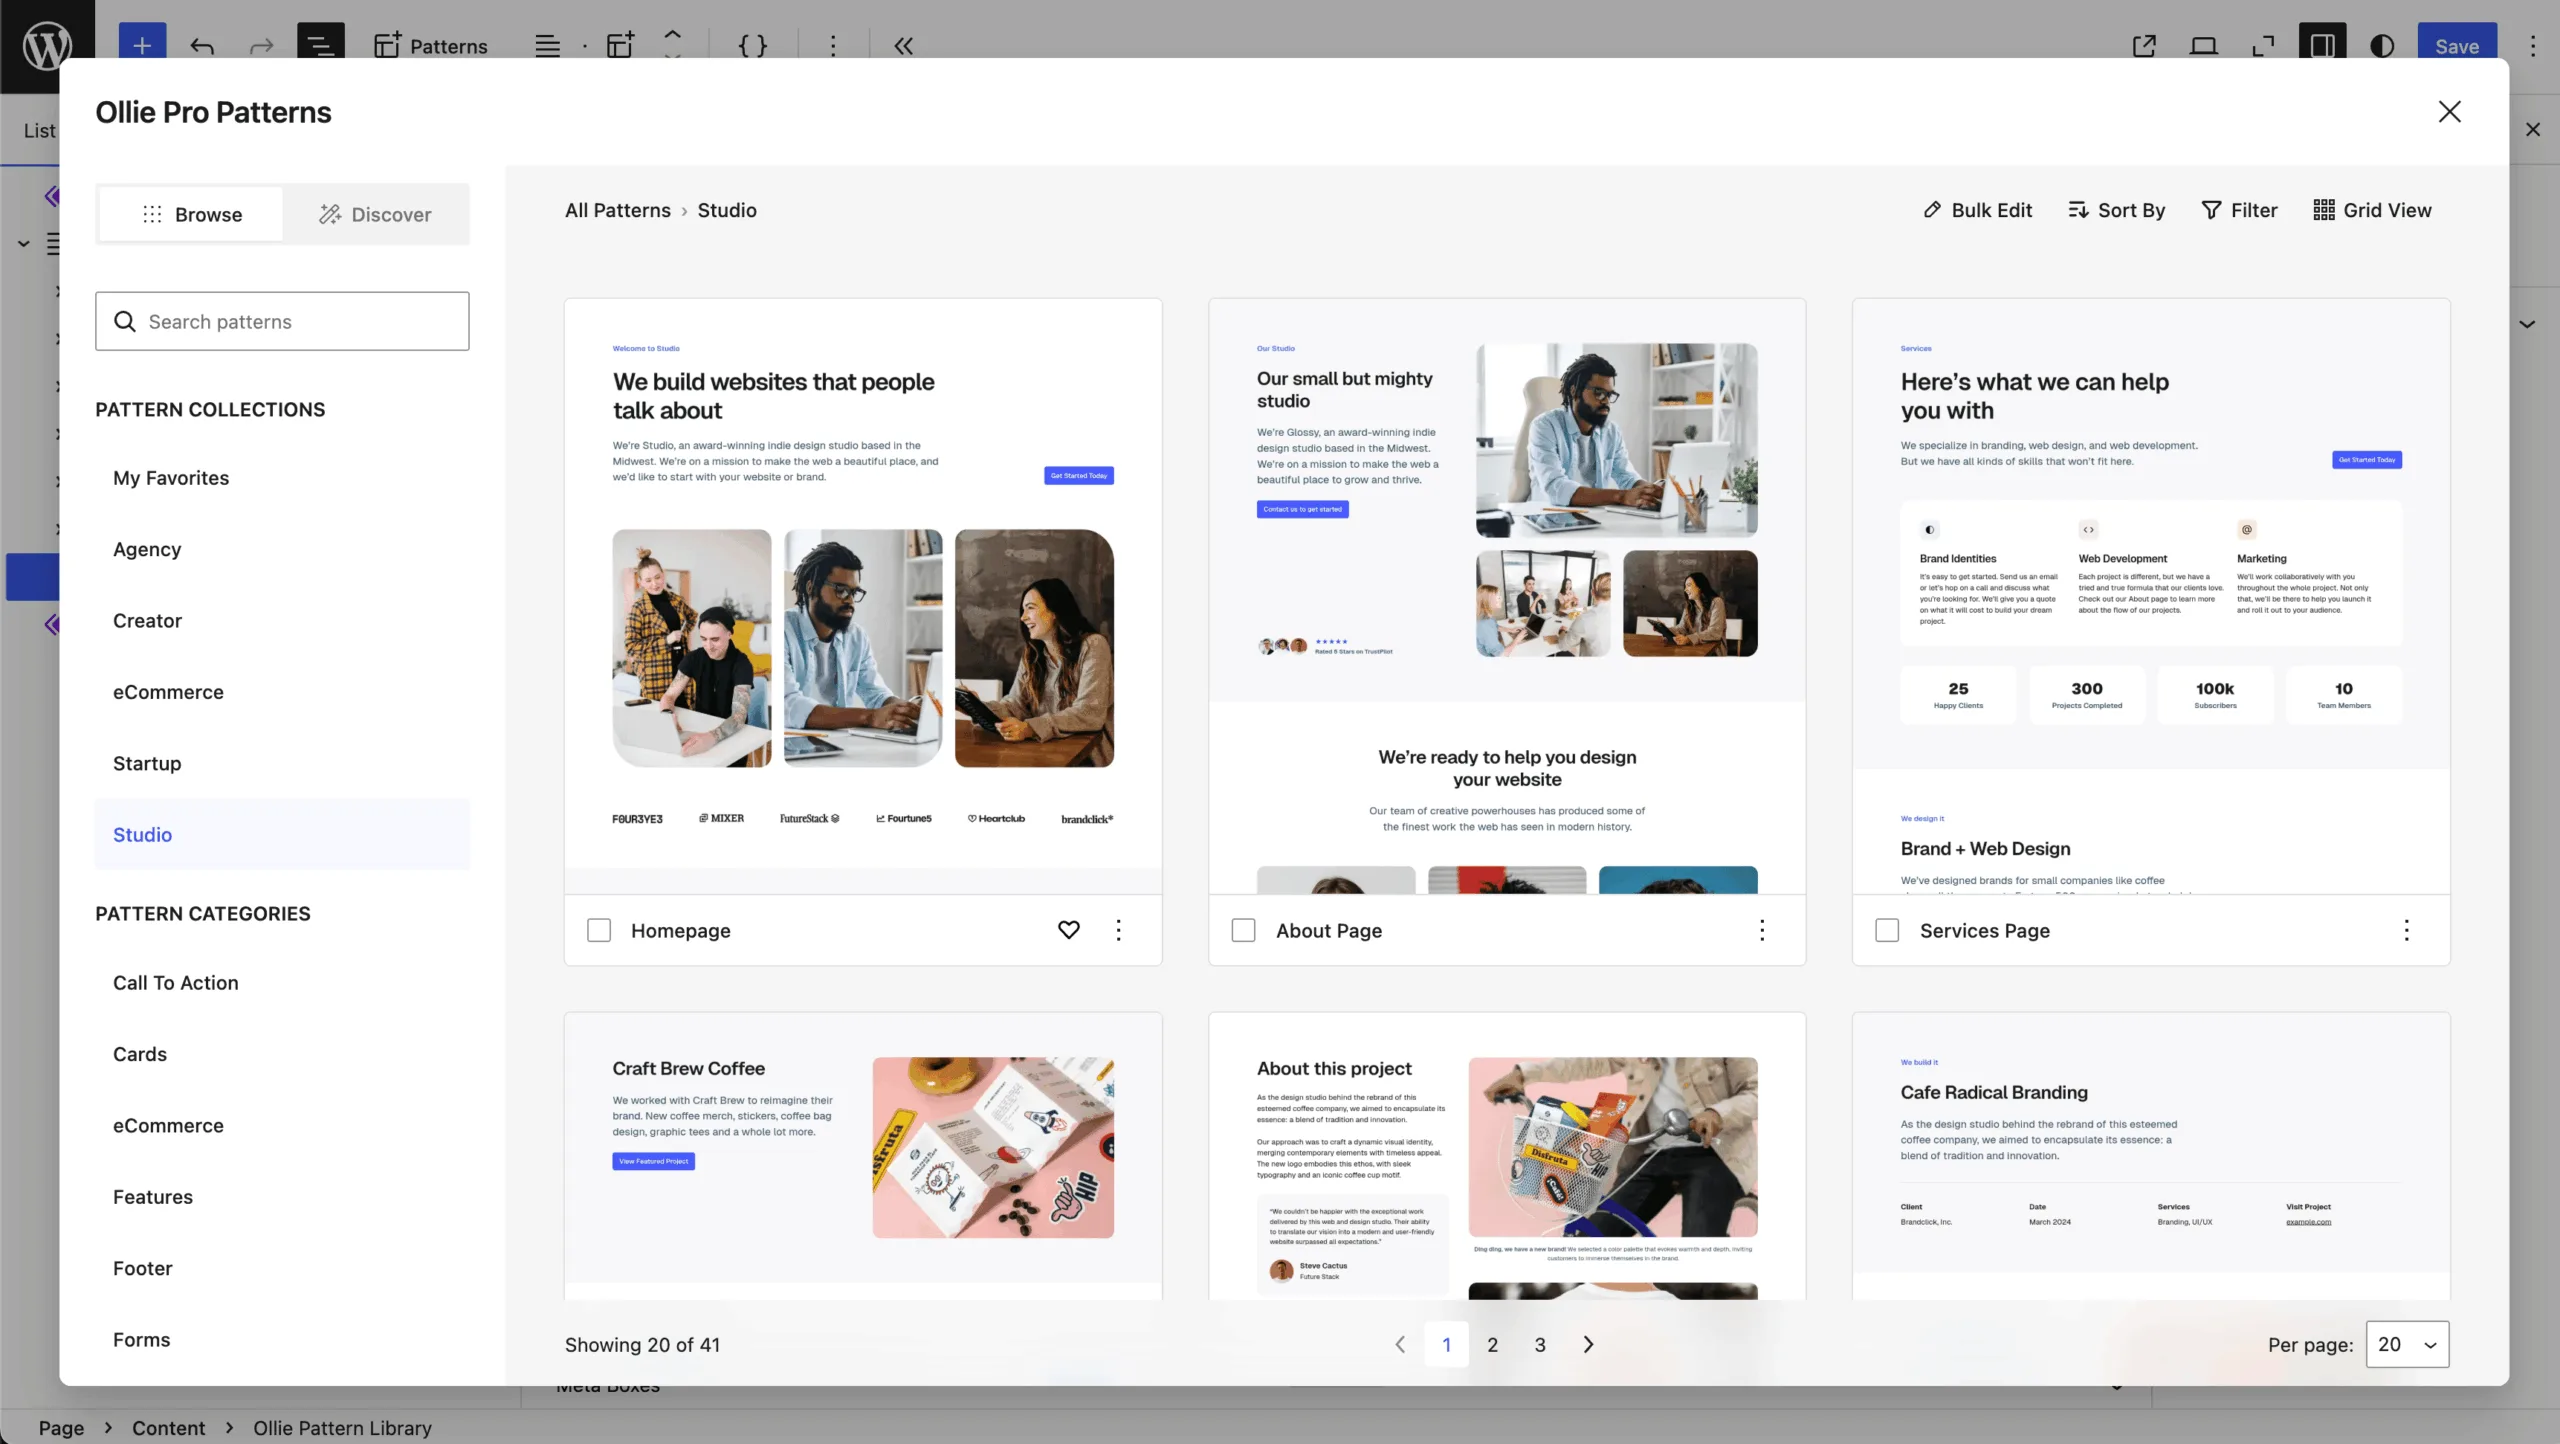The image size is (2560, 1444).
Task: Select the Services Page checkbox
Action: (1887, 930)
